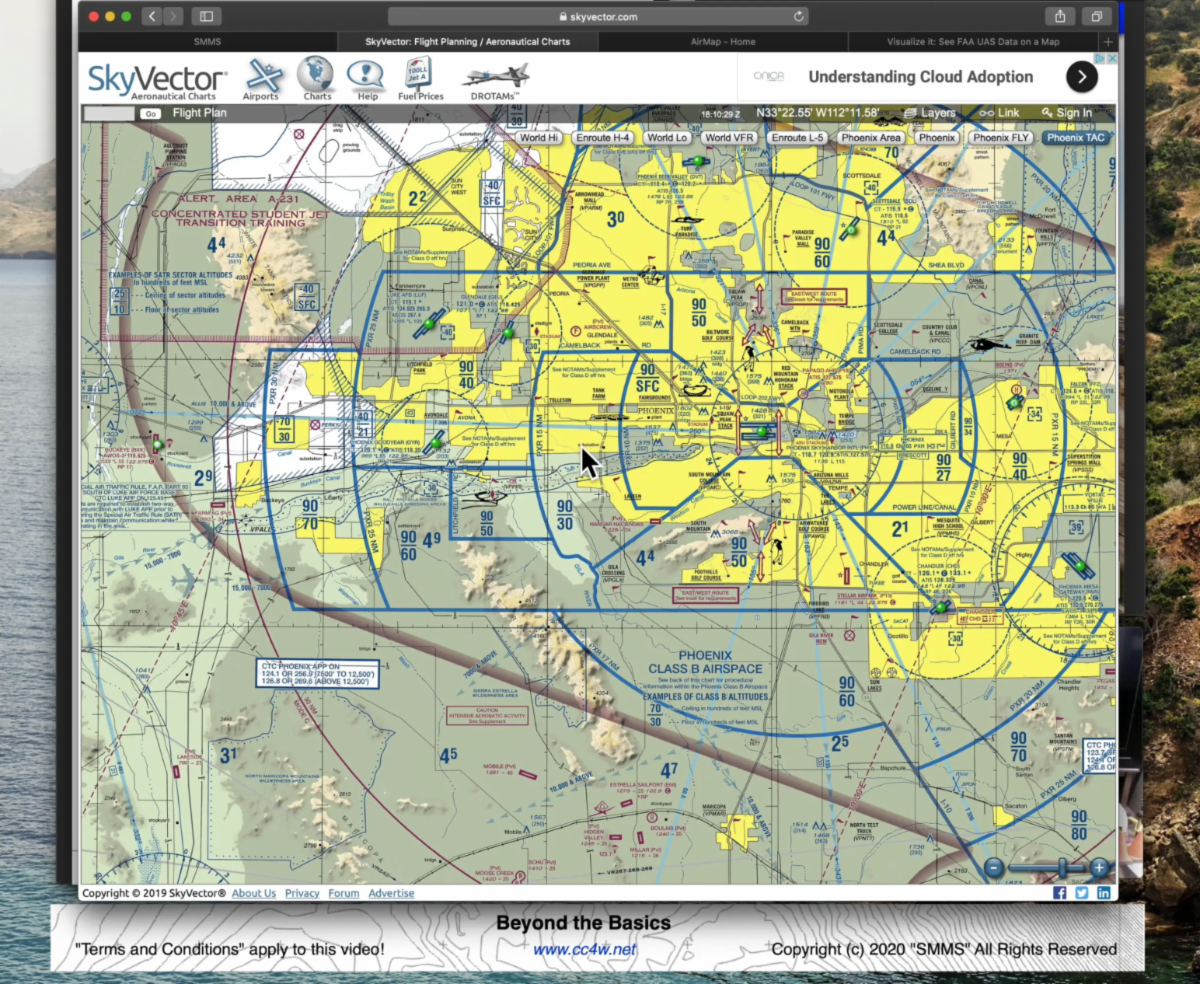1200x984 pixels.
Task: Click the Link button on map bar
Action: tap(999, 113)
